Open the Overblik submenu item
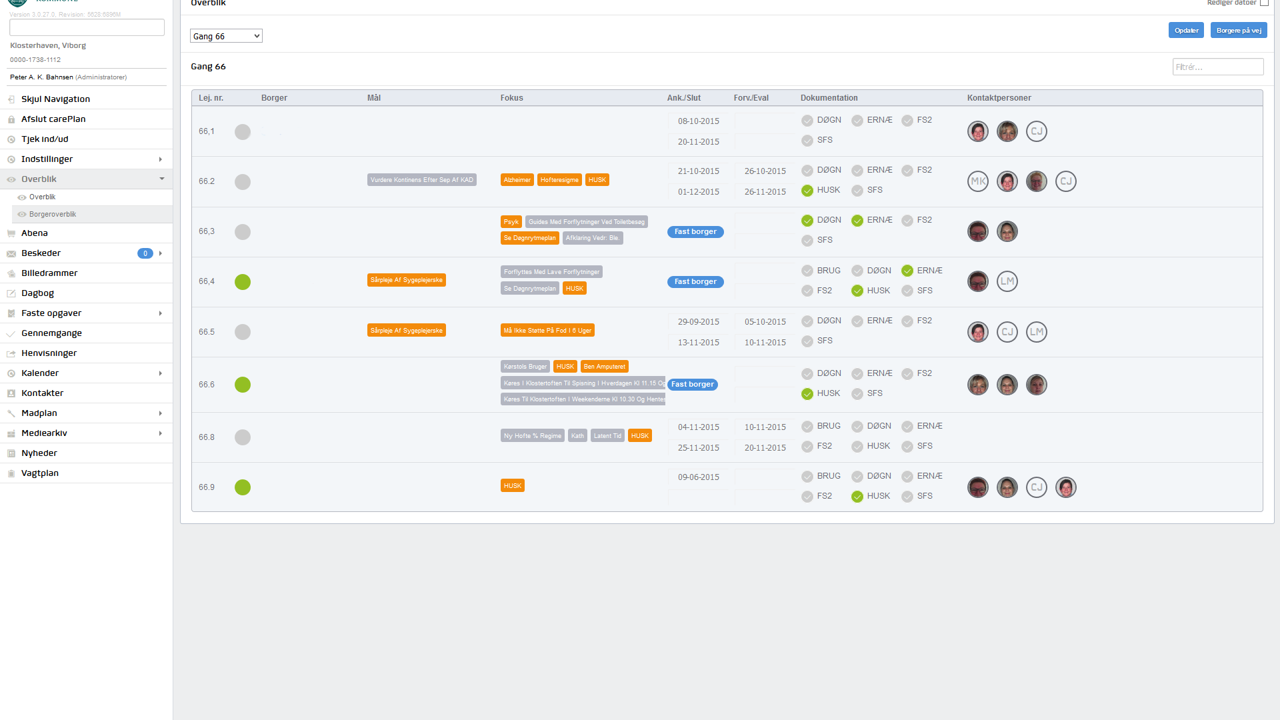1280x720 pixels. tap(92, 197)
